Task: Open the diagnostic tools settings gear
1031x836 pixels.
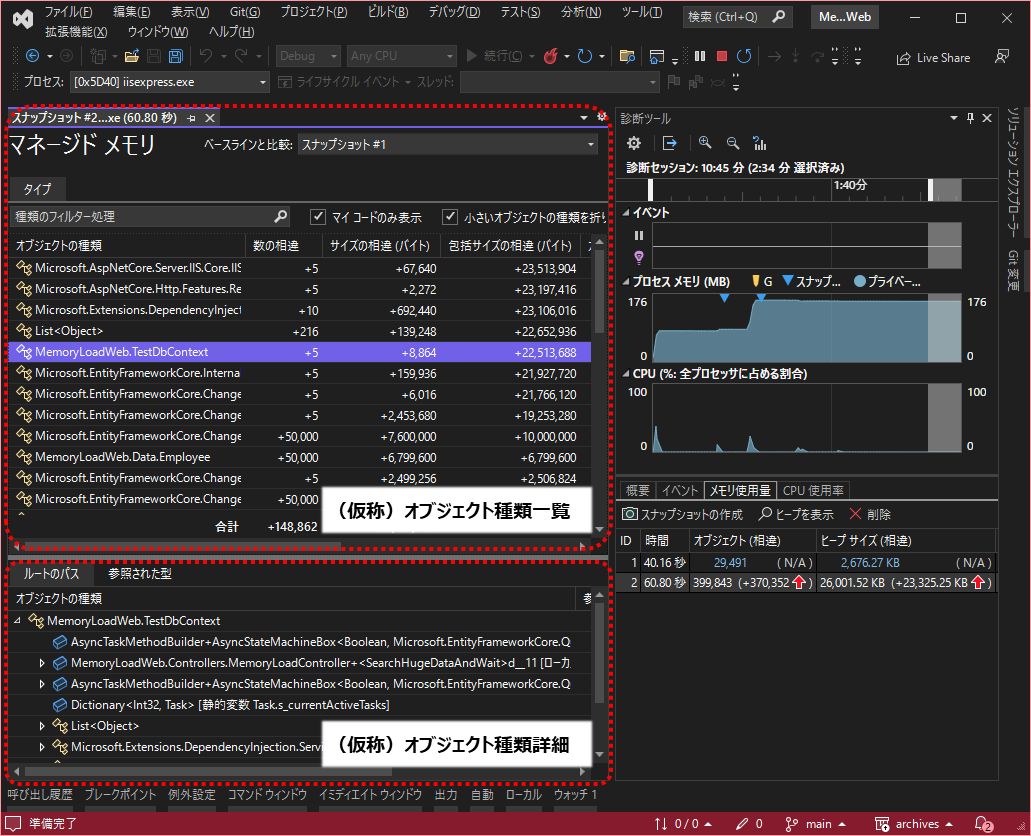Action: (x=634, y=143)
